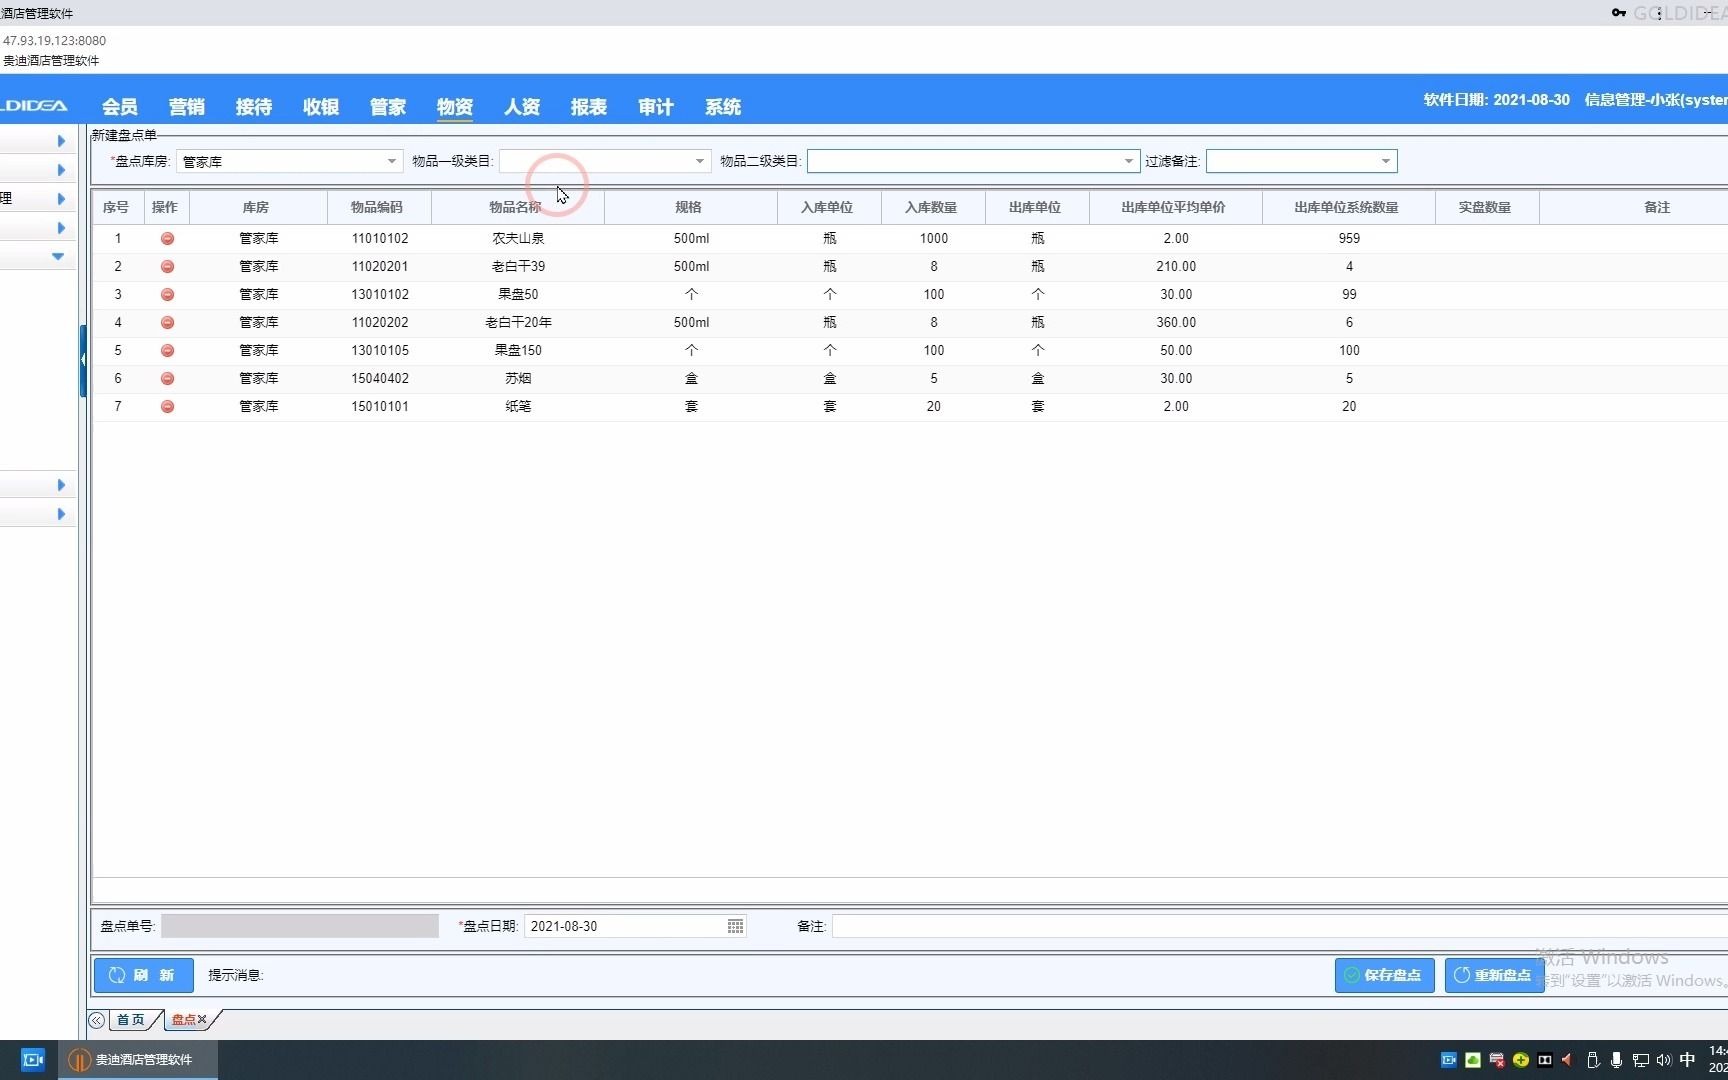Click the 重新盘点 button
Image resolution: width=1728 pixels, height=1080 pixels.
pyautogui.click(x=1494, y=975)
